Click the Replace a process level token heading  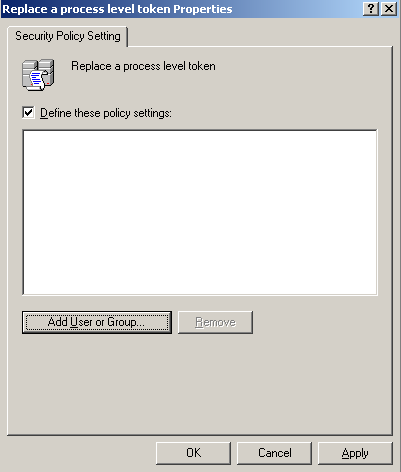tap(143, 66)
